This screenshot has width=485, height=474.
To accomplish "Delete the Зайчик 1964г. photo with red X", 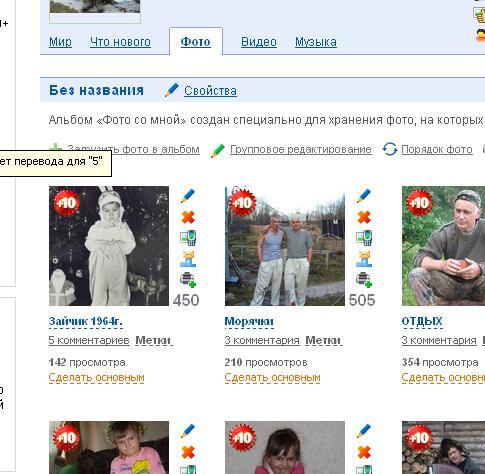I will coord(188,217).
